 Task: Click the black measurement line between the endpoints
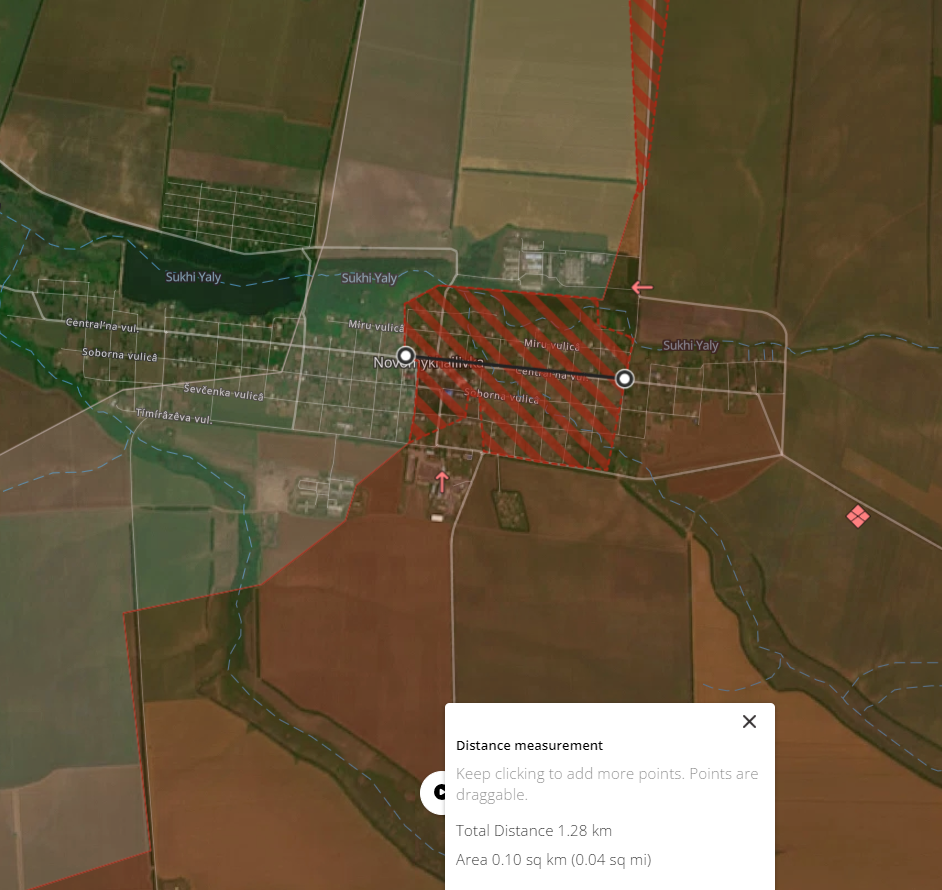click(515, 367)
